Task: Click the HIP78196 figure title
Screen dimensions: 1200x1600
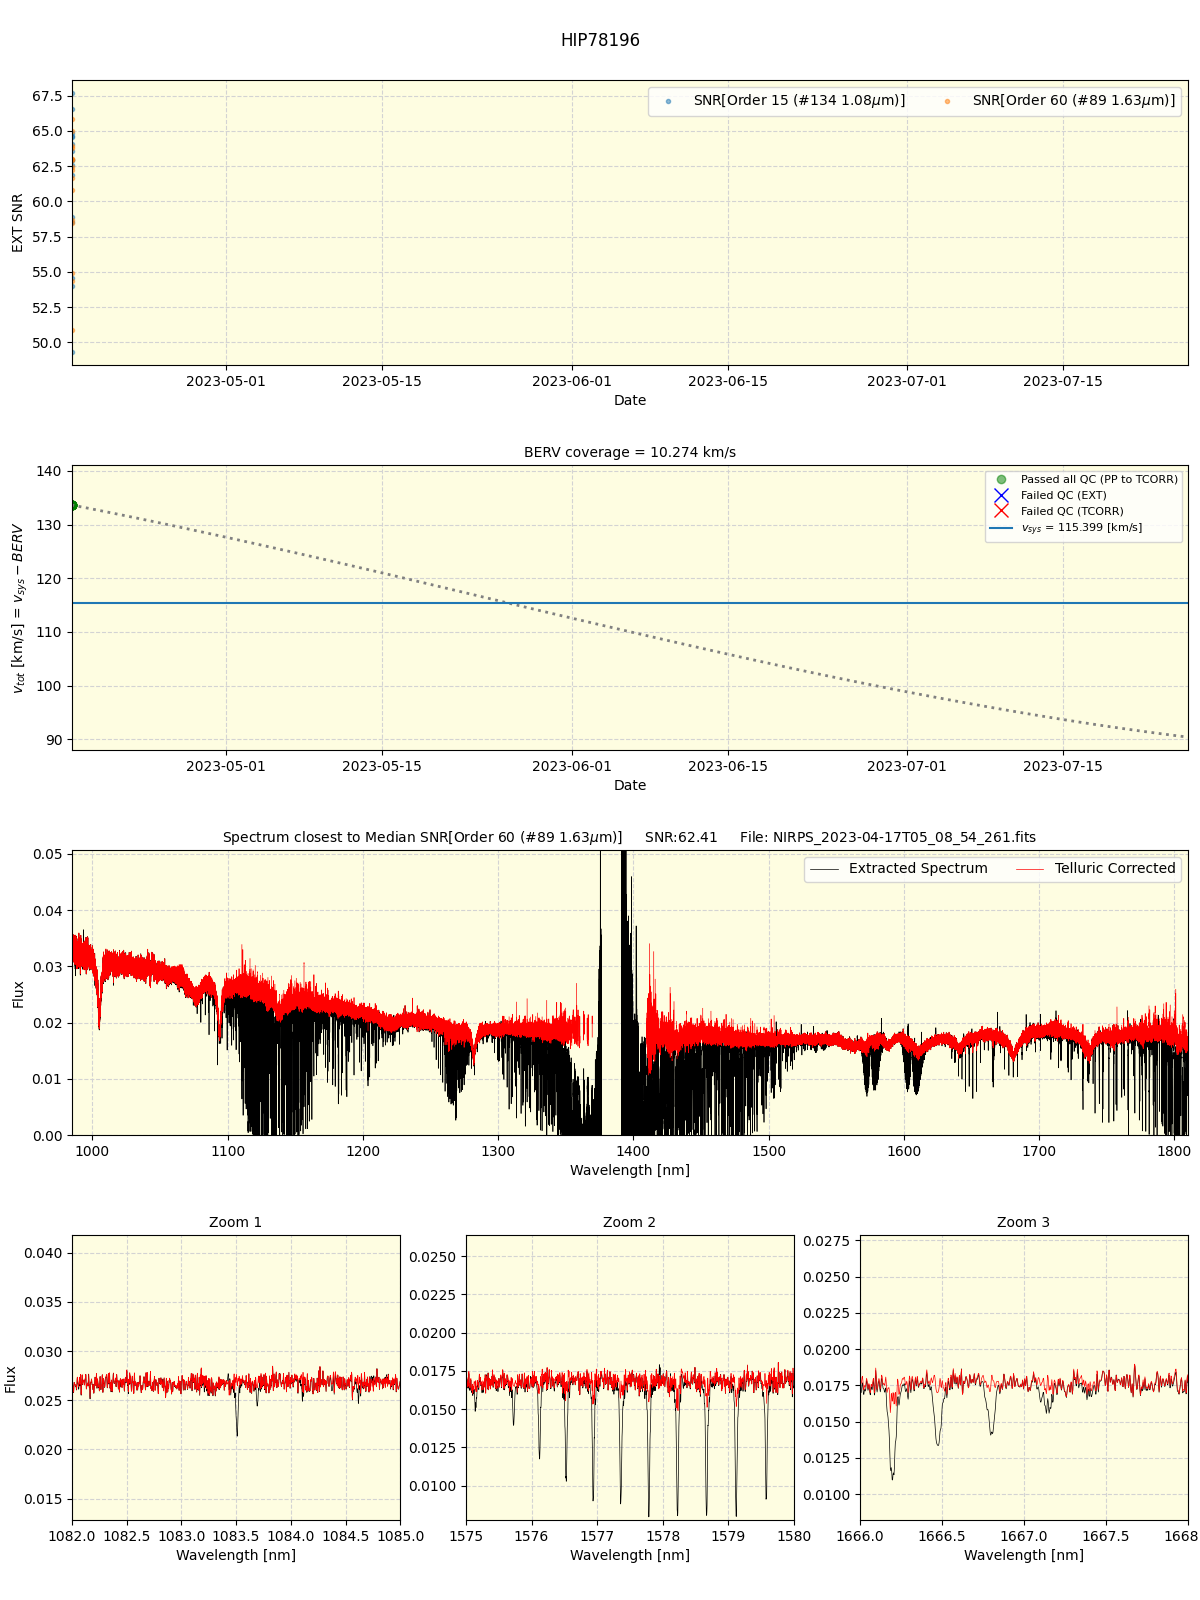Action: pyautogui.click(x=600, y=40)
